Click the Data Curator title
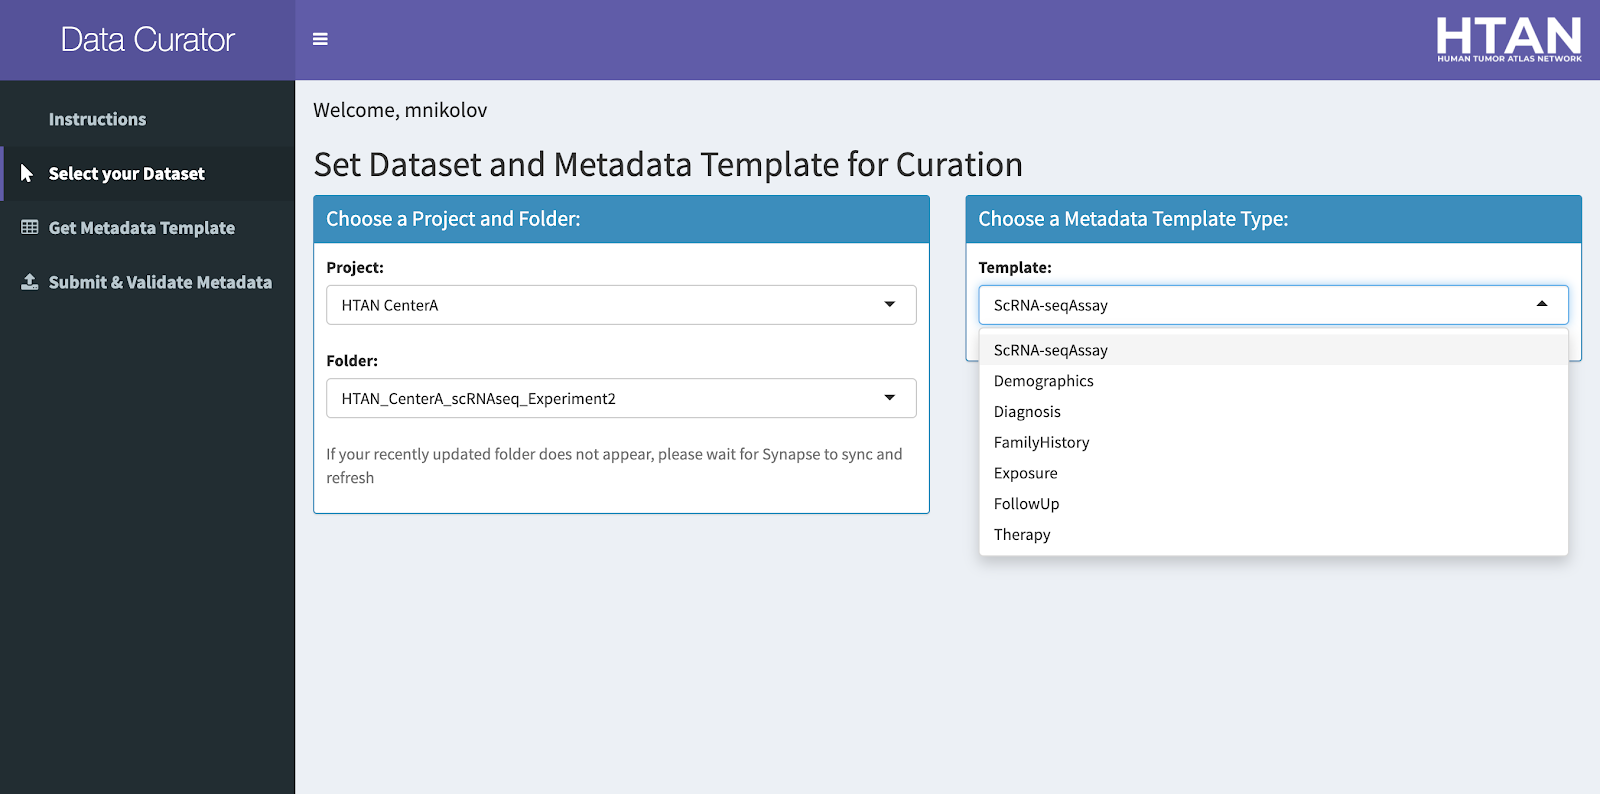This screenshot has width=1600, height=794. pyautogui.click(x=147, y=40)
